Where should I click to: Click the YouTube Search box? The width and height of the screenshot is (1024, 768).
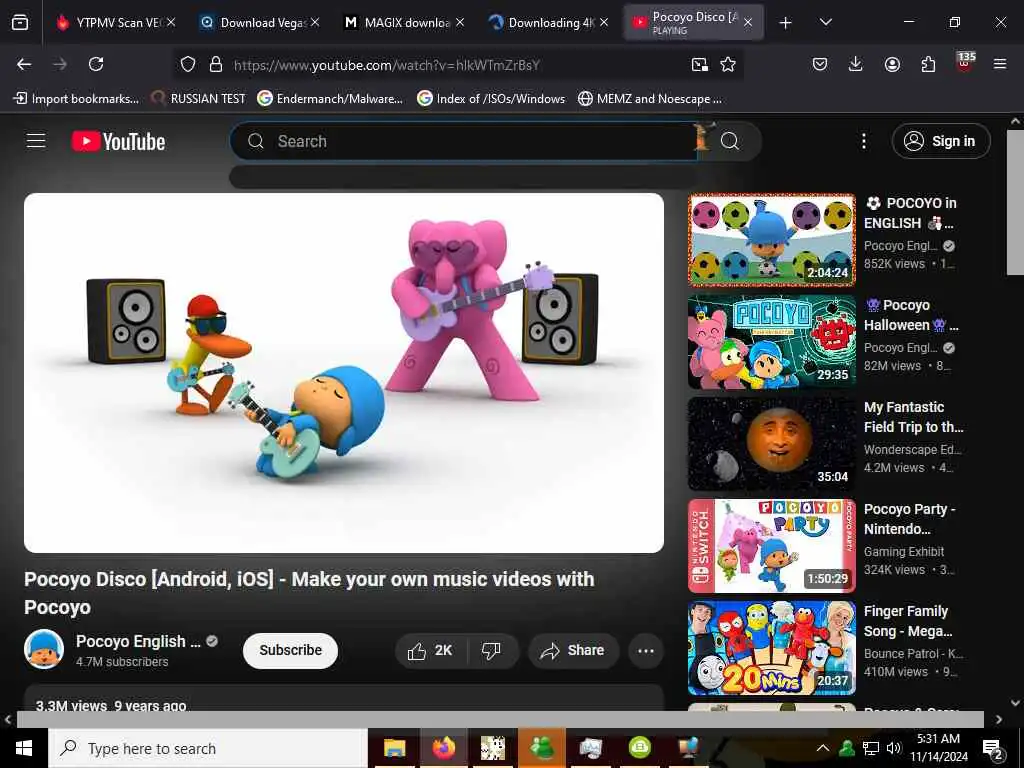pos(464,141)
